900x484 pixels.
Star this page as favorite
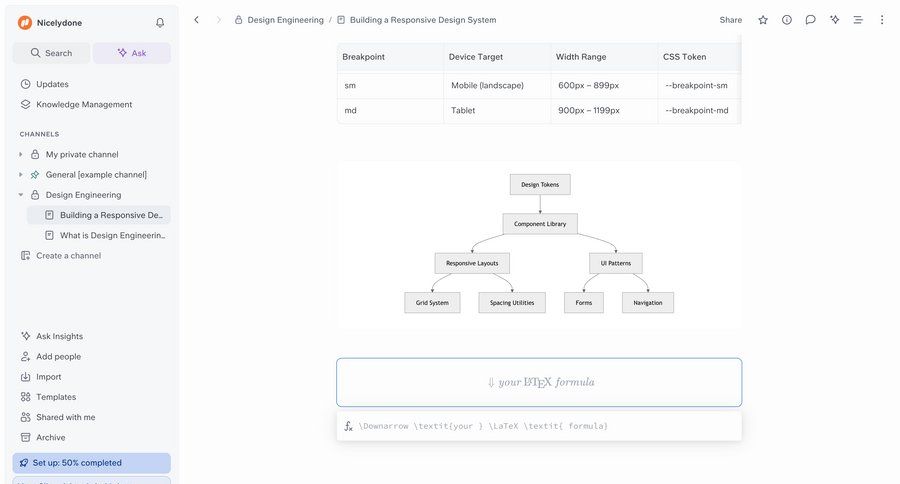[763, 20]
